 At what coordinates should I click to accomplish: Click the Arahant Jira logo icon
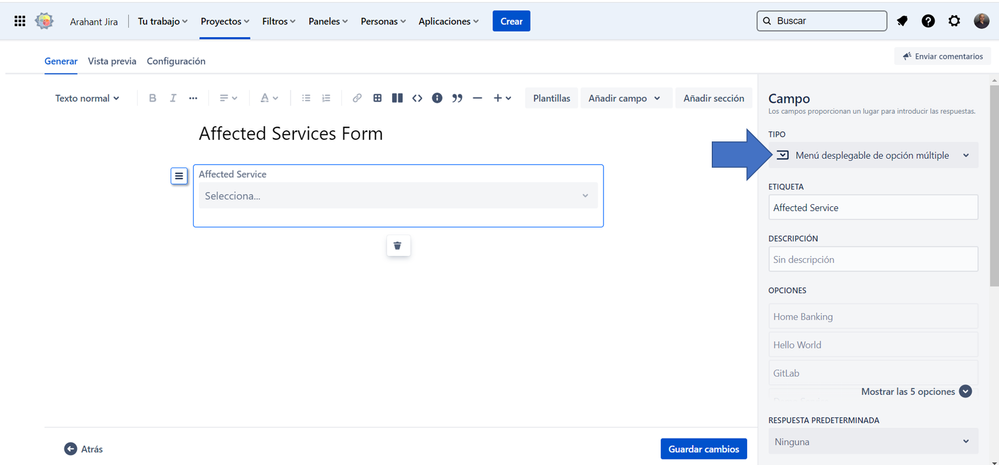pyautogui.click(x=44, y=21)
